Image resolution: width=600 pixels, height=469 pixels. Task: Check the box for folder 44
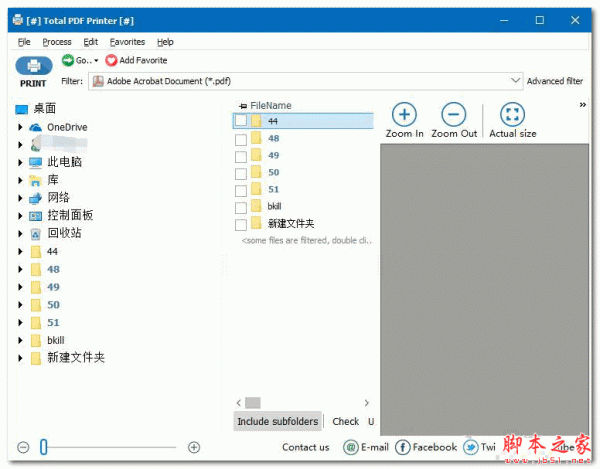241,121
